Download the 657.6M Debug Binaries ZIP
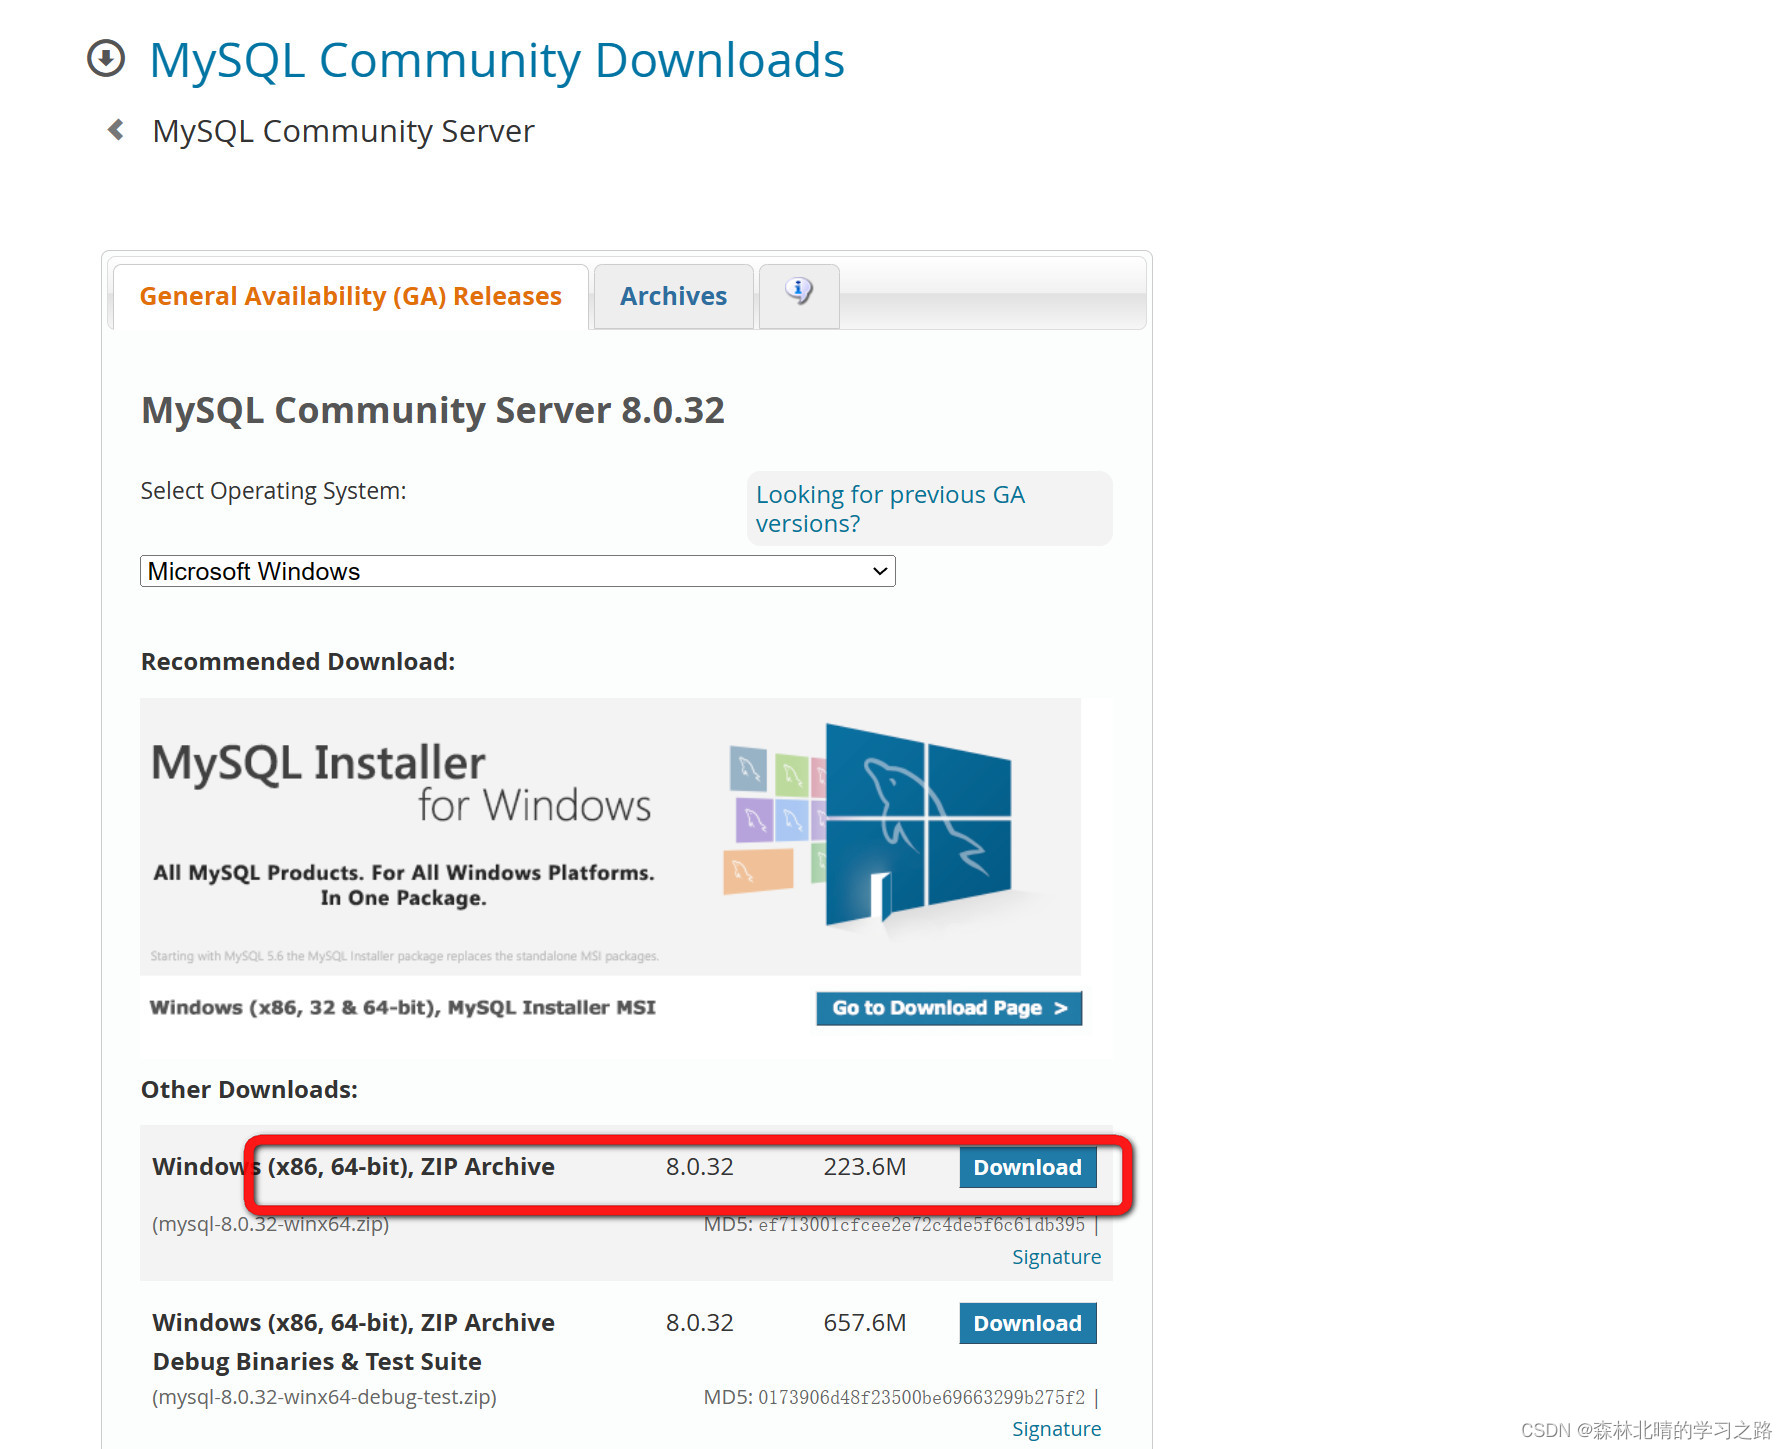The width and height of the screenshot is (1788, 1449). tap(1028, 1323)
